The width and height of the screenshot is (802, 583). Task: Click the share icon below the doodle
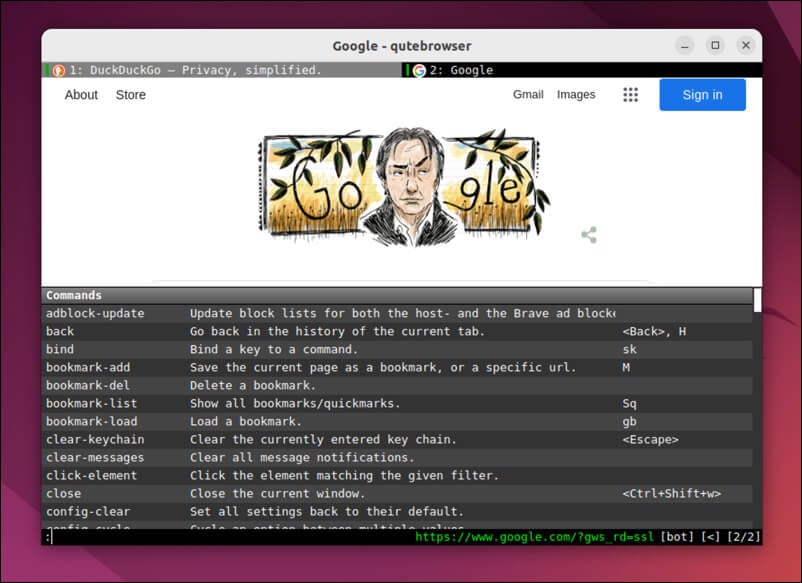(589, 235)
